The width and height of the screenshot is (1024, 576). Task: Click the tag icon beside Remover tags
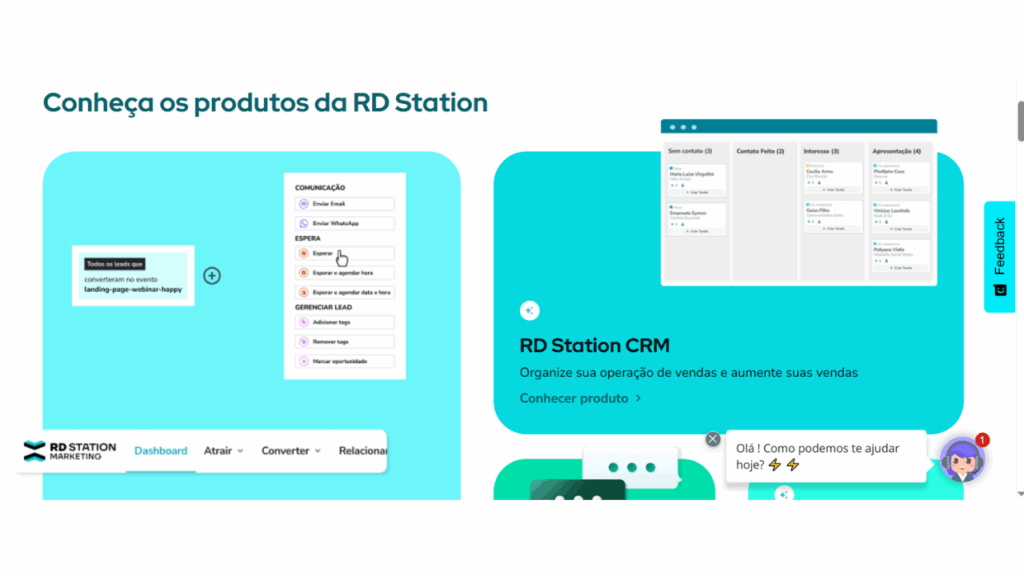pyautogui.click(x=304, y=342)
